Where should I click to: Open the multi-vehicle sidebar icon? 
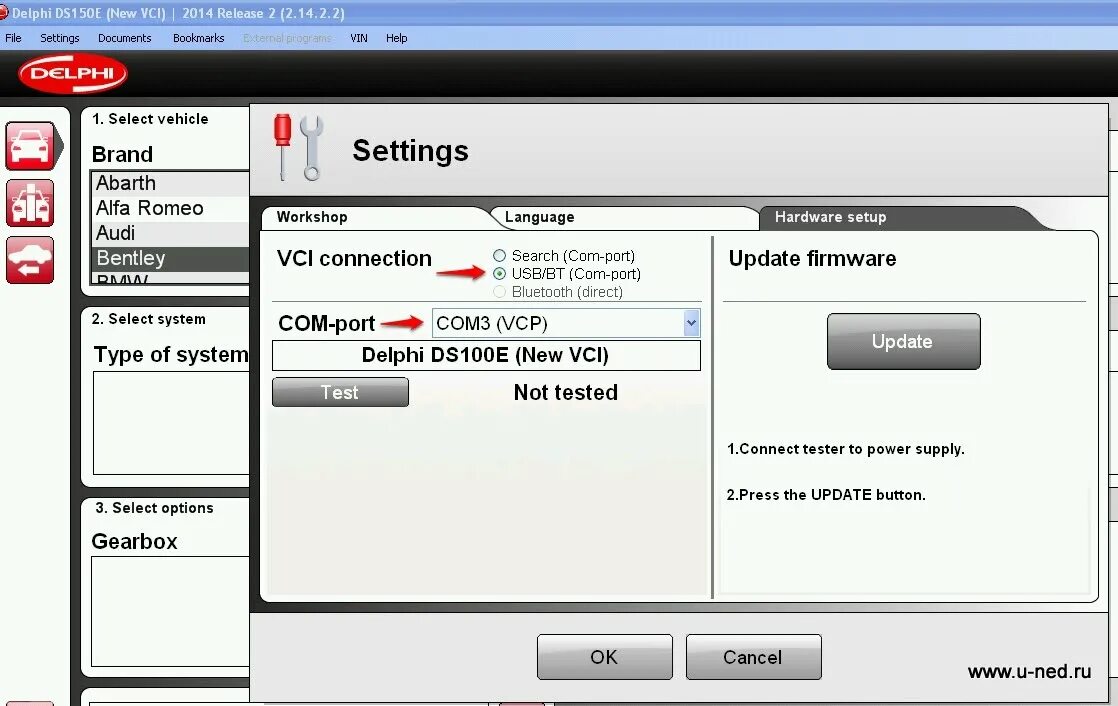[30, 203]
